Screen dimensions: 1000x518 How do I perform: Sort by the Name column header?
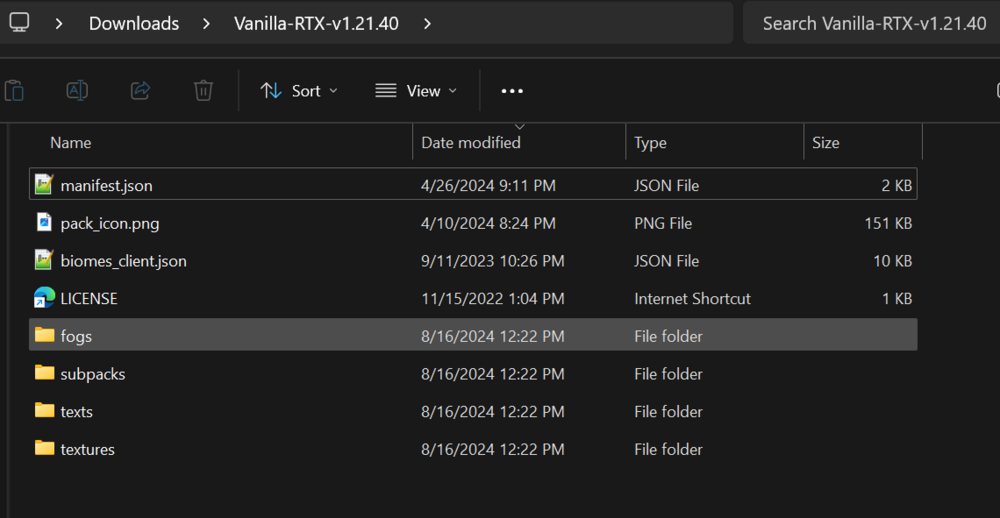(71, 142)
